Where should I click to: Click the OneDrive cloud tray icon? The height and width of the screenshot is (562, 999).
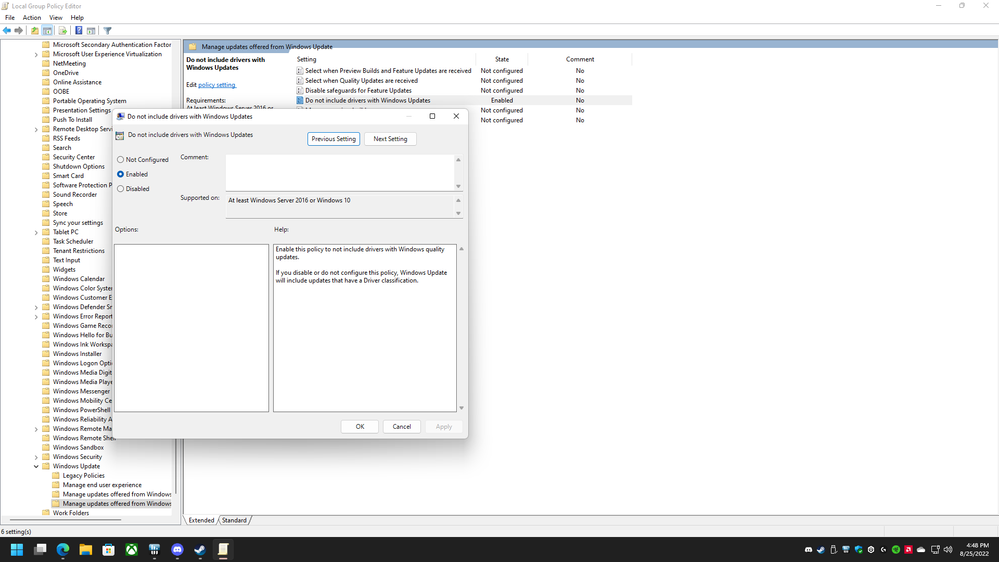[921, 549]
